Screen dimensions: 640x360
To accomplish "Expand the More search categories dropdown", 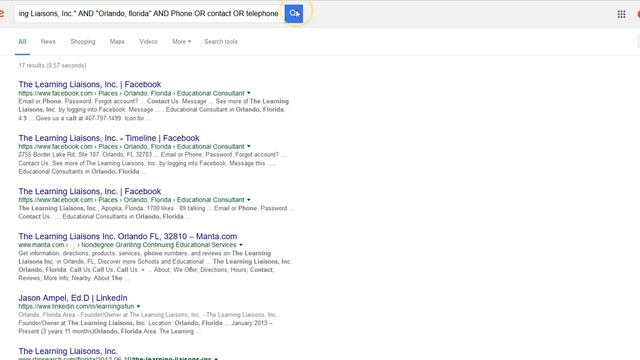I will (181, 42).
